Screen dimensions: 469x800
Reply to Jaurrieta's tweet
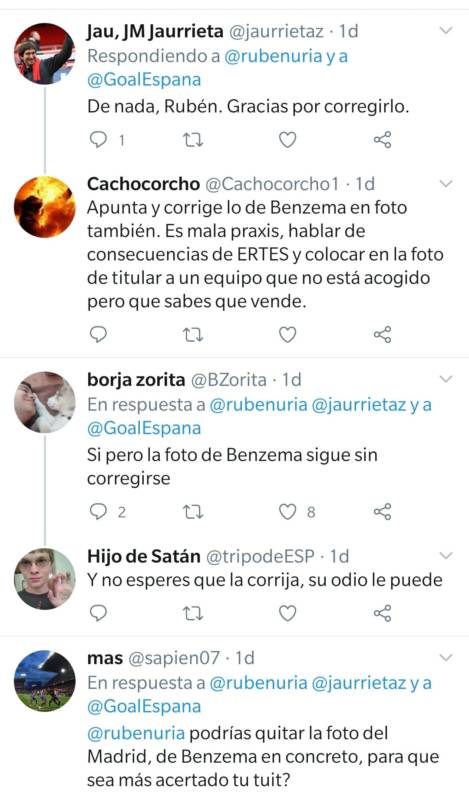click(98, 139)
